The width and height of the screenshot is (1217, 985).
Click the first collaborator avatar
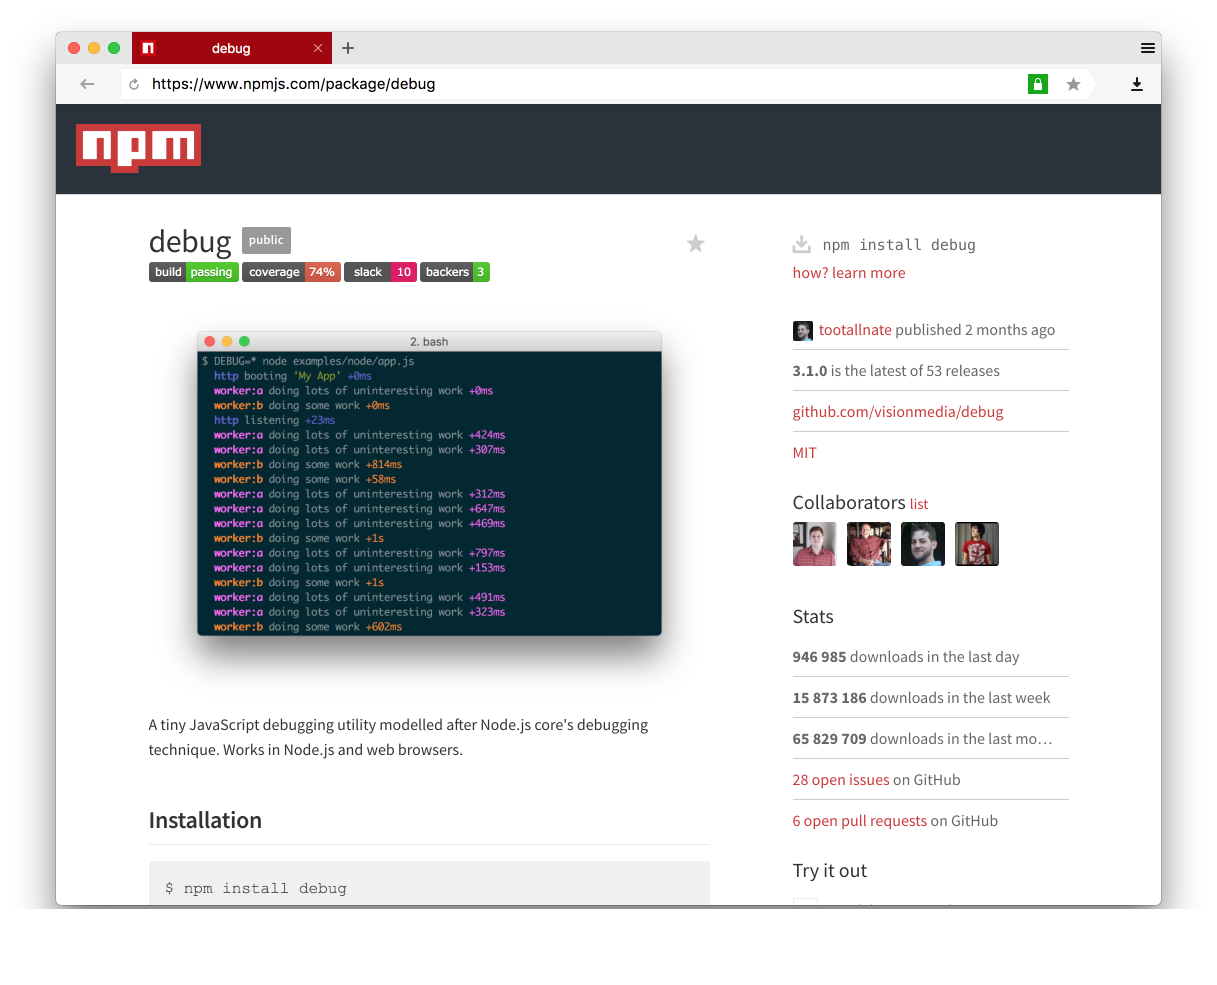[814, 544]
